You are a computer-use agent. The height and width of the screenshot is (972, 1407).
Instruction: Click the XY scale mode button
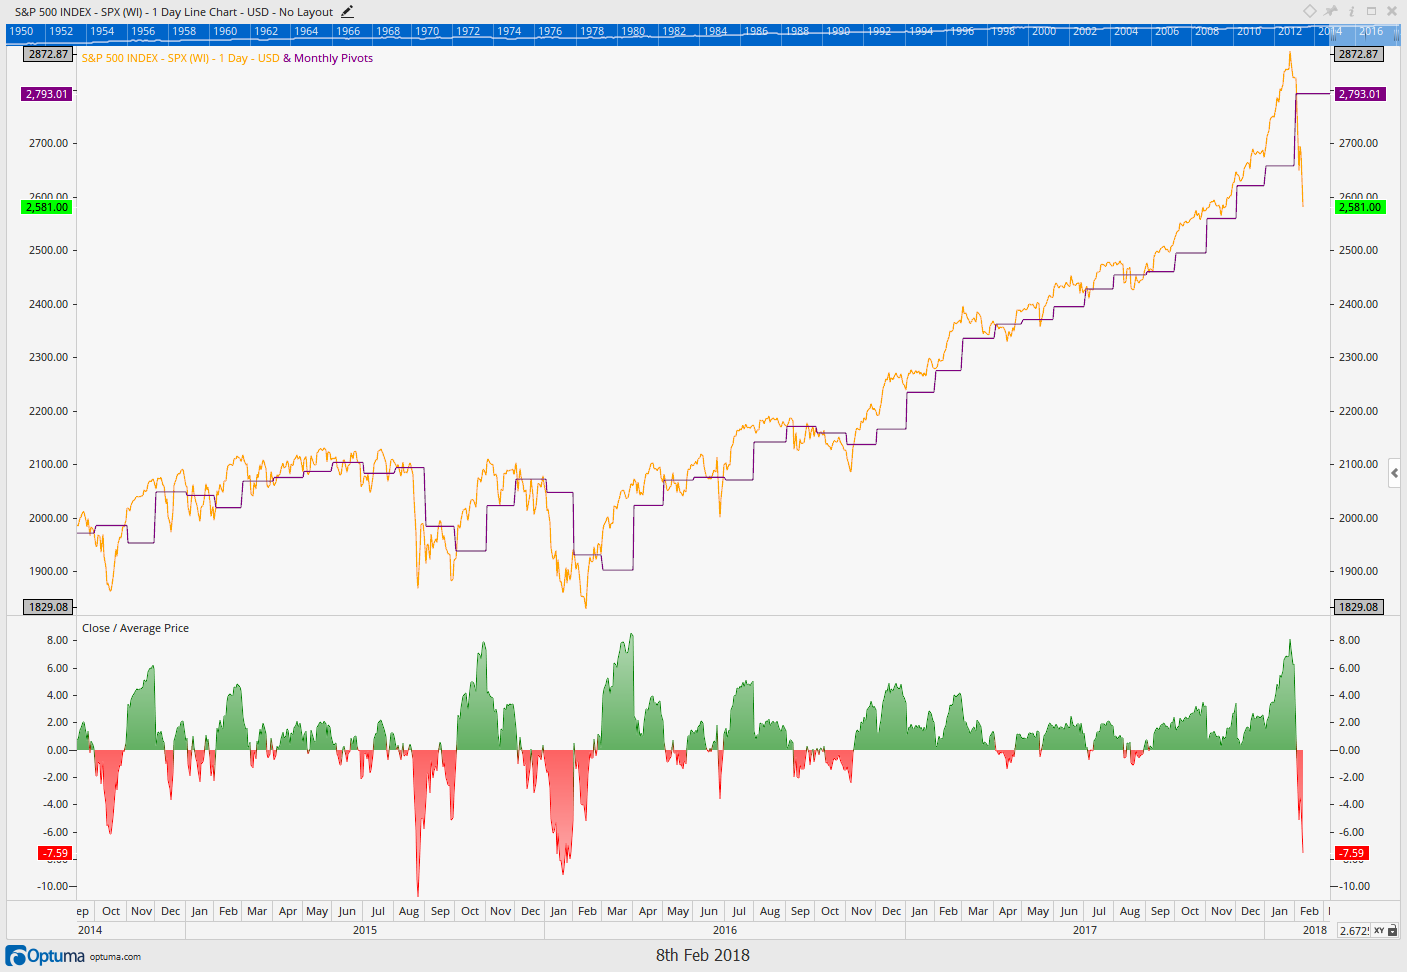pyautogui.click(x=1379, y=930)
